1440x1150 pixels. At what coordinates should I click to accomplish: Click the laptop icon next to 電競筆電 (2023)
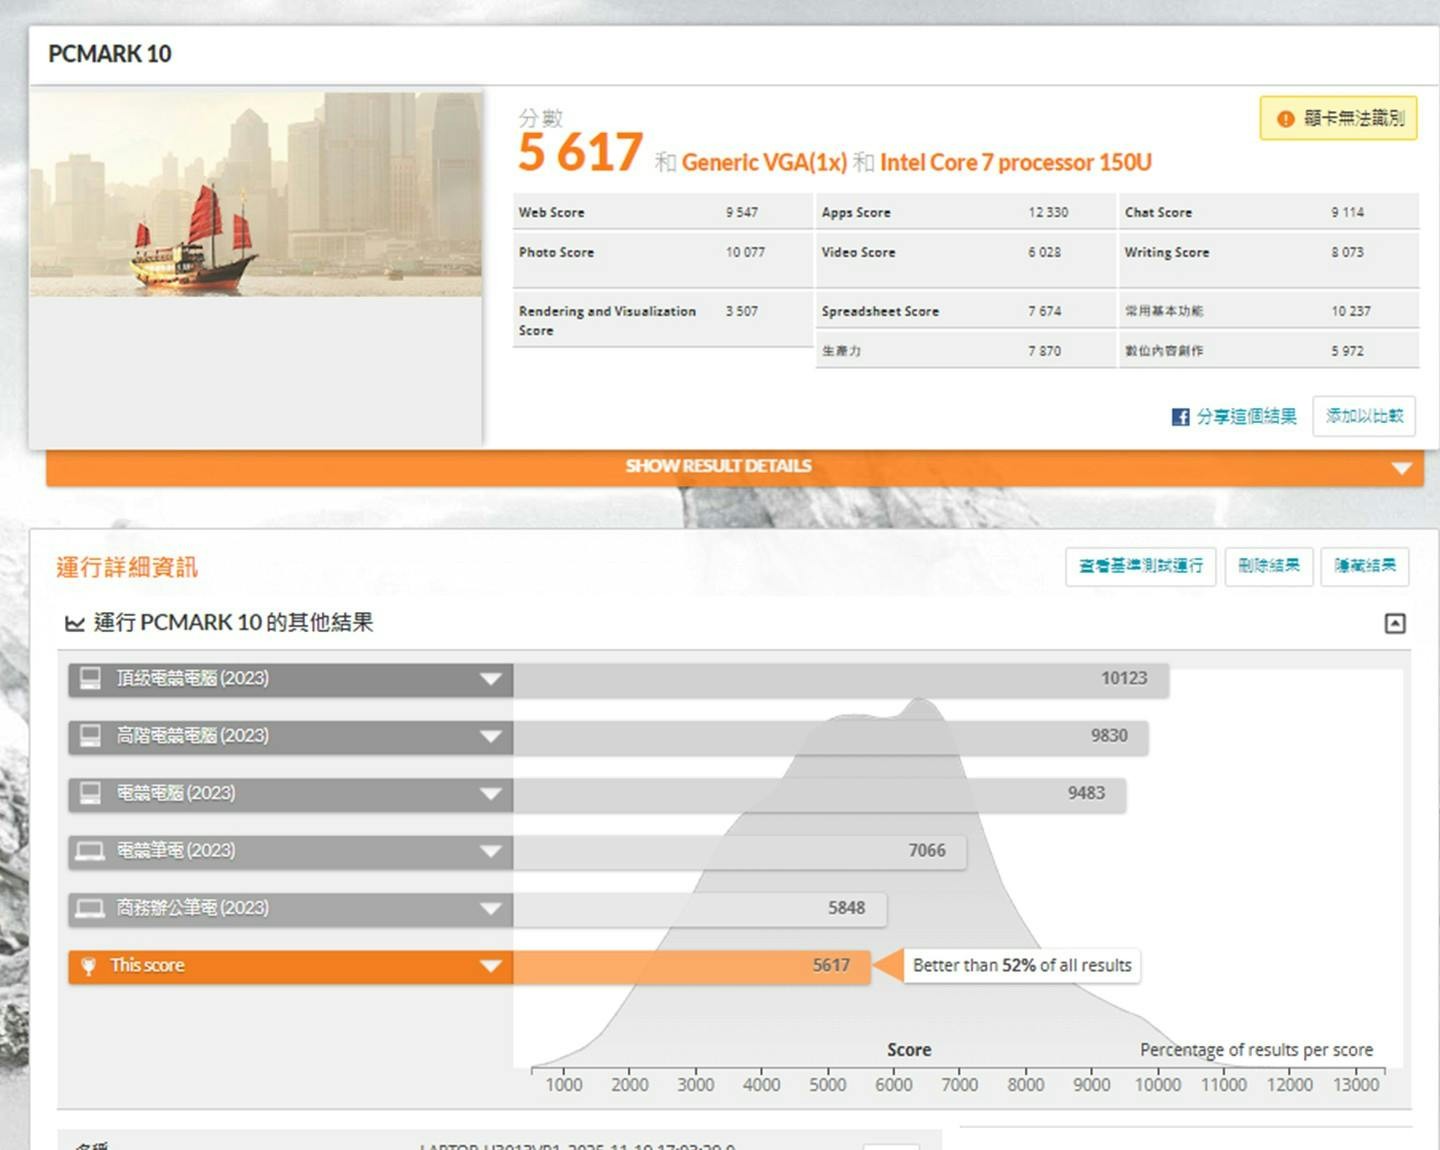click(90, 851)
